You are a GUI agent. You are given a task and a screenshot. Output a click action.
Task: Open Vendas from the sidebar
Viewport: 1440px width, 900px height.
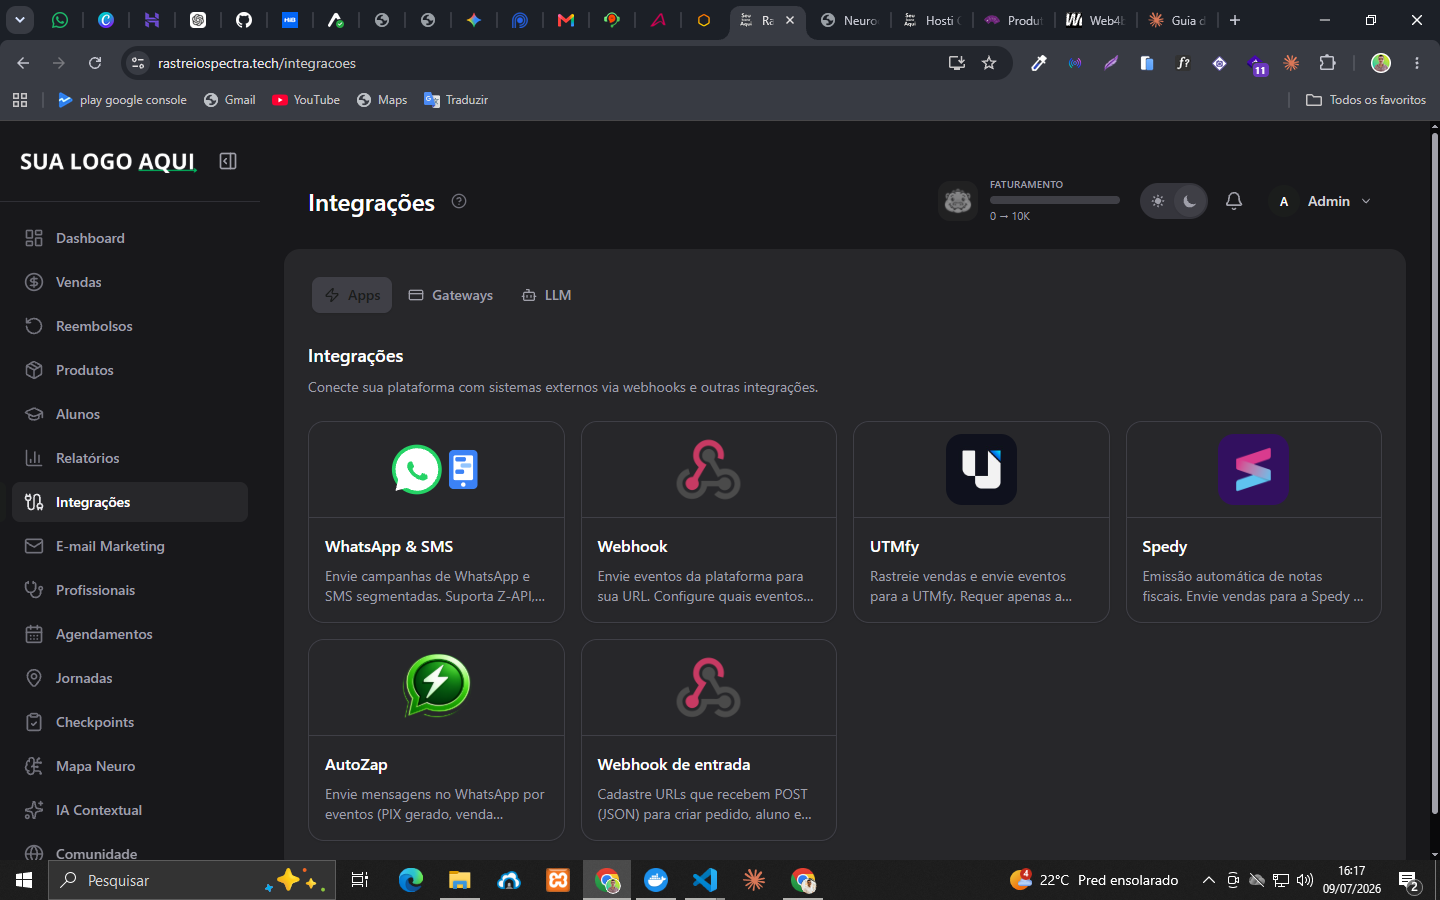(130, 282)
